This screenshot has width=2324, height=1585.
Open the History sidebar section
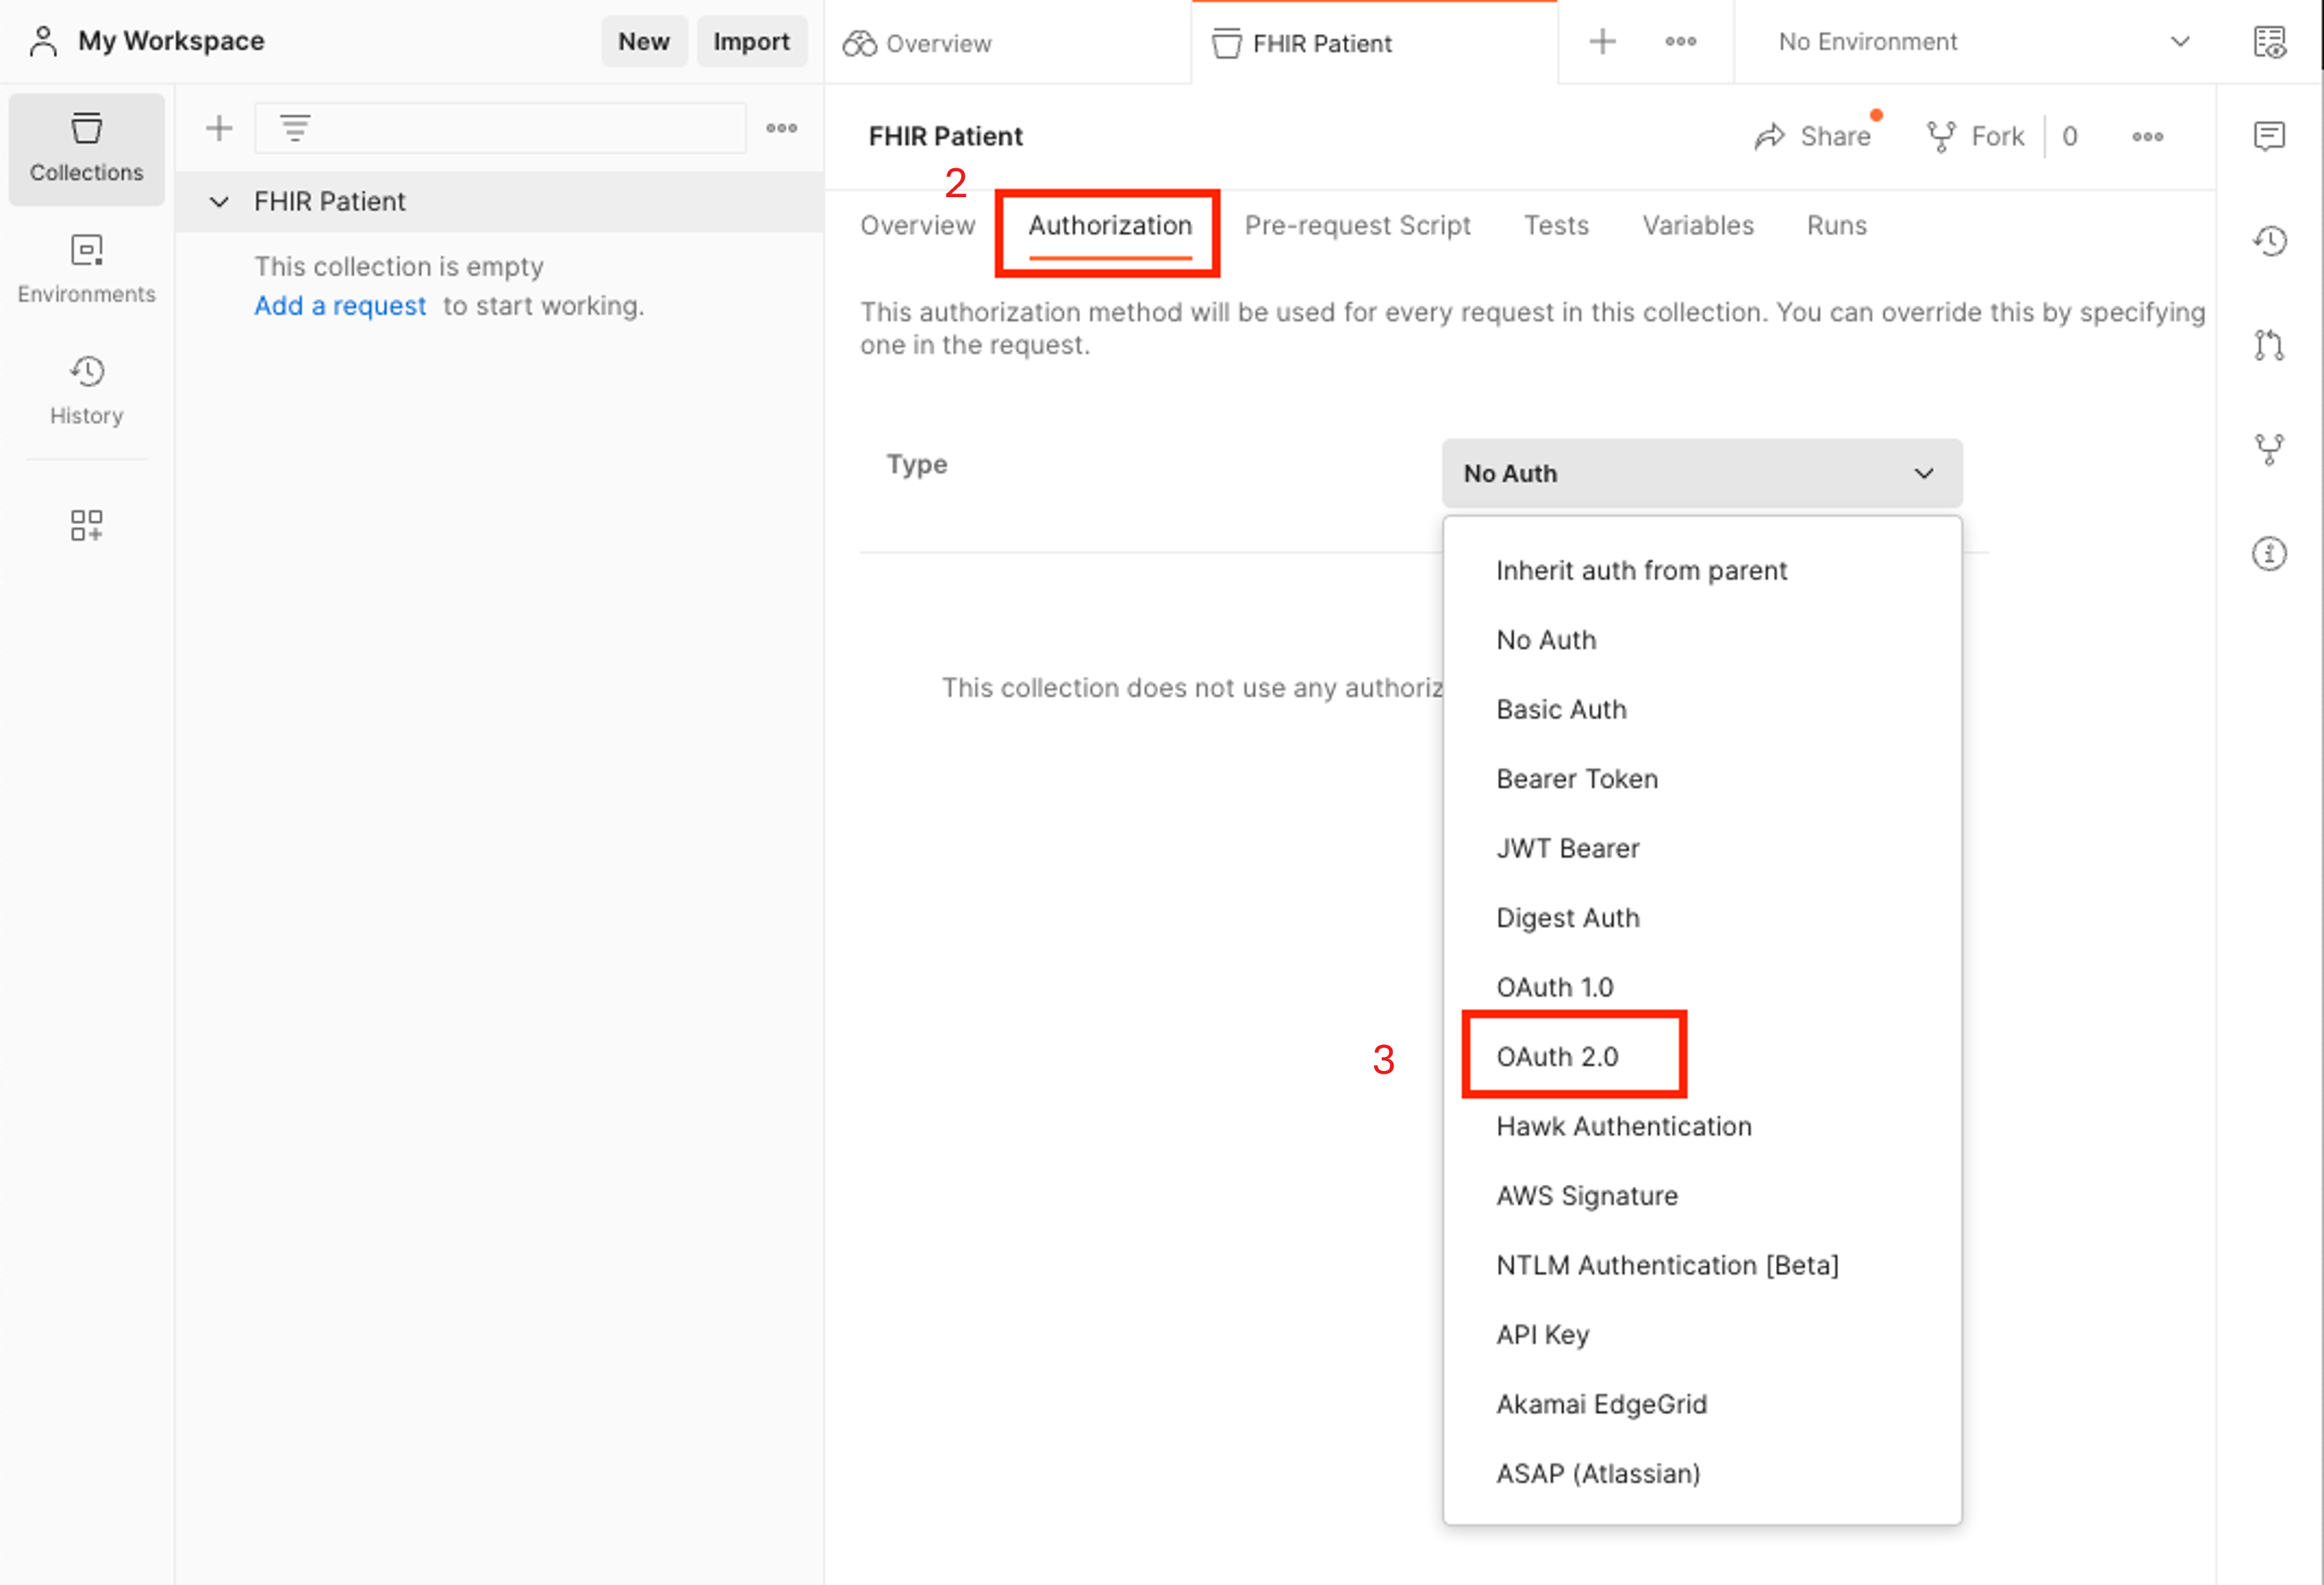(x=87, y=391)
